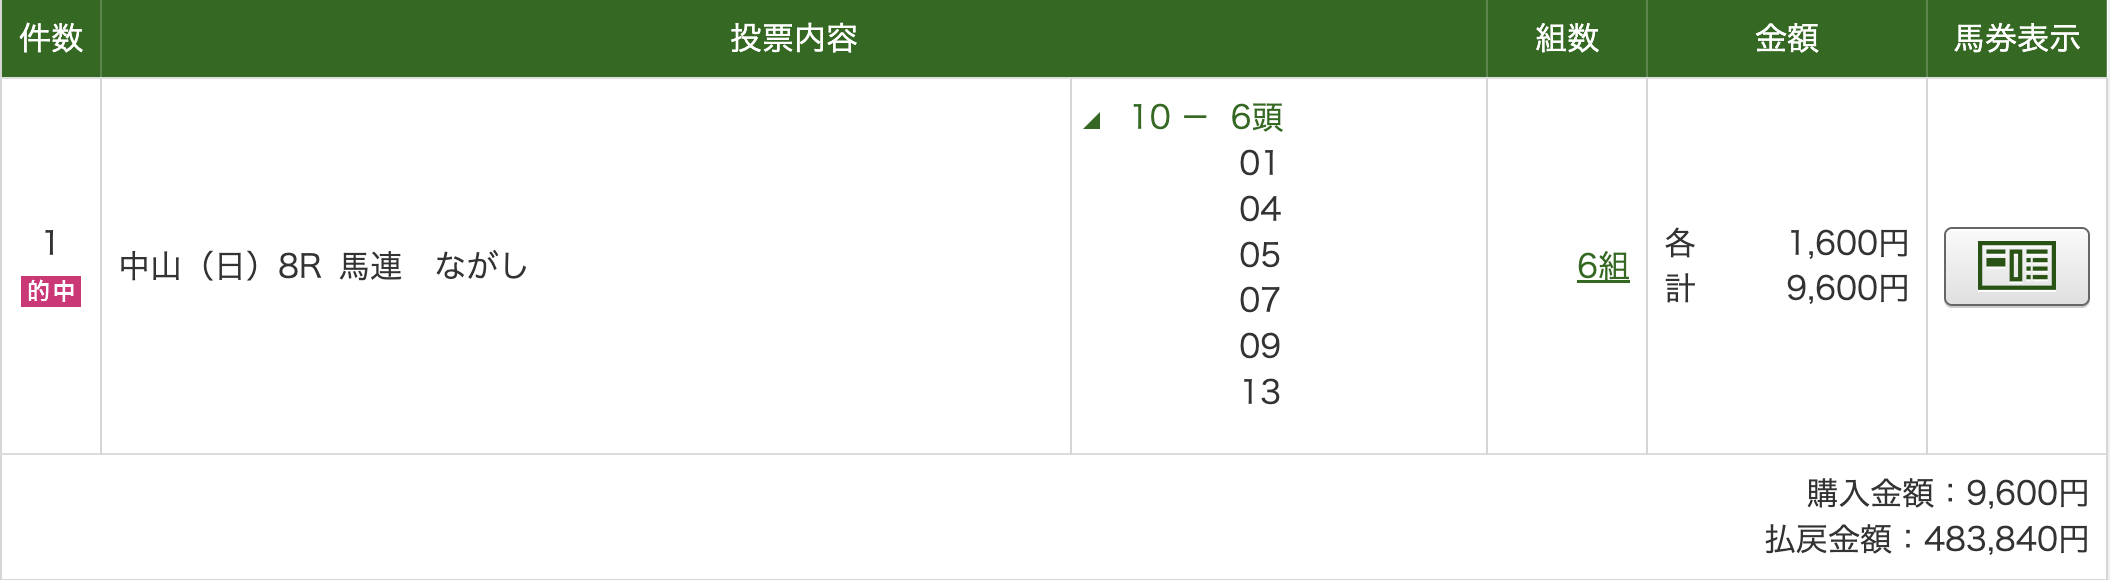Select horse number 04 in the list

(x=1259, y=209)
